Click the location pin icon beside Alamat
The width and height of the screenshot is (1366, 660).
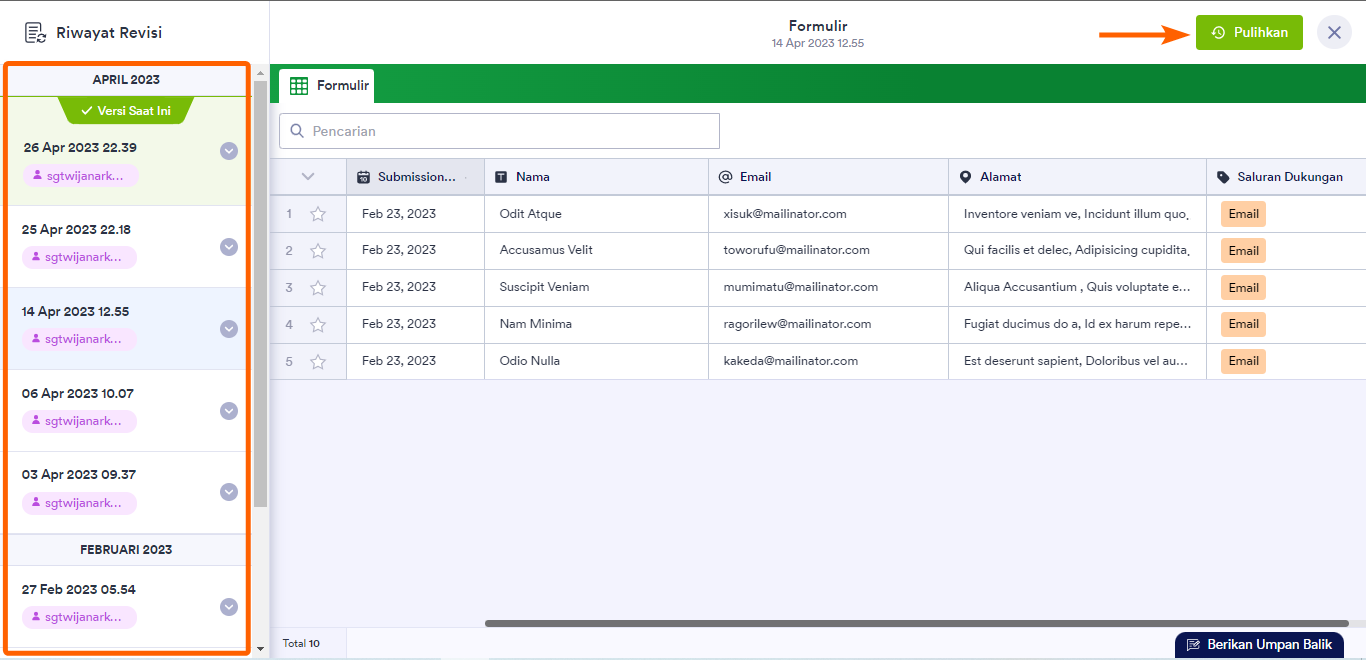(x=965, y=177)
